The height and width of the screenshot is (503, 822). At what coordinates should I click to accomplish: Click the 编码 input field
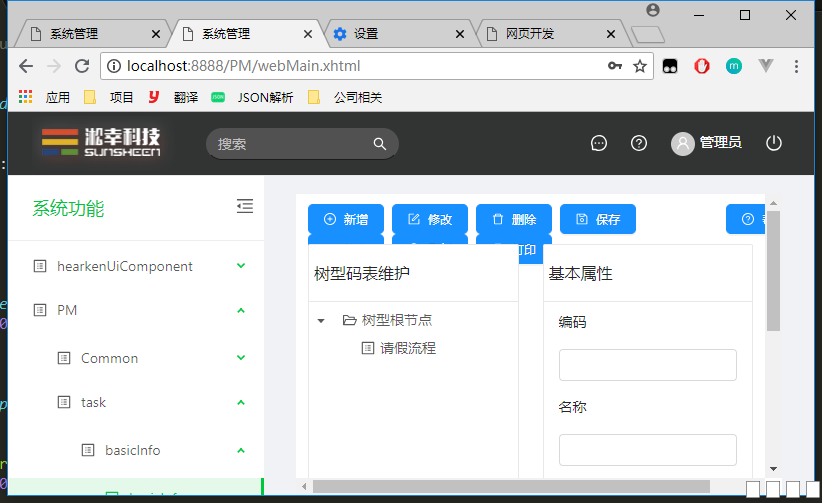coord(647,365)
